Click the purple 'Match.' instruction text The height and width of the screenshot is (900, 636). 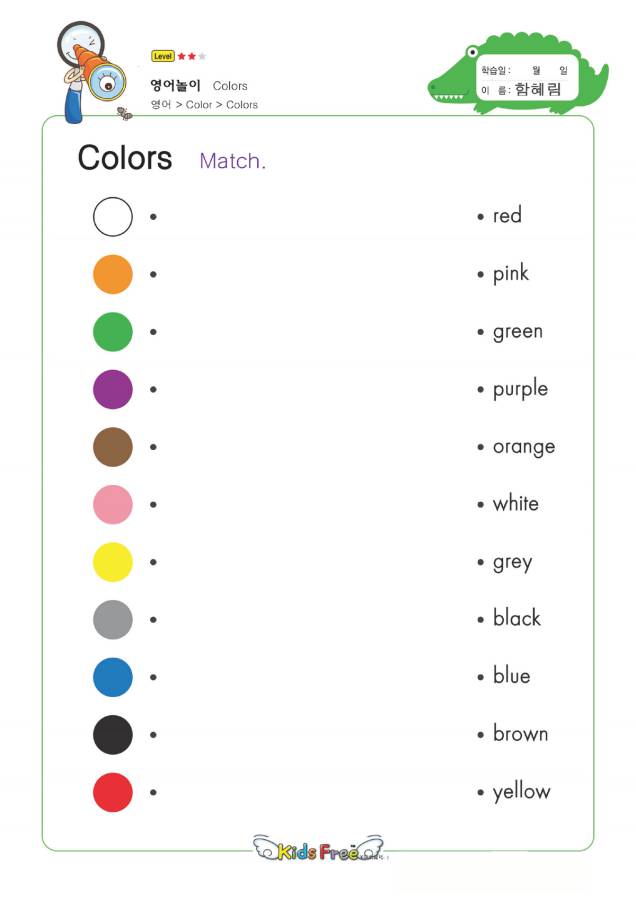232,161
